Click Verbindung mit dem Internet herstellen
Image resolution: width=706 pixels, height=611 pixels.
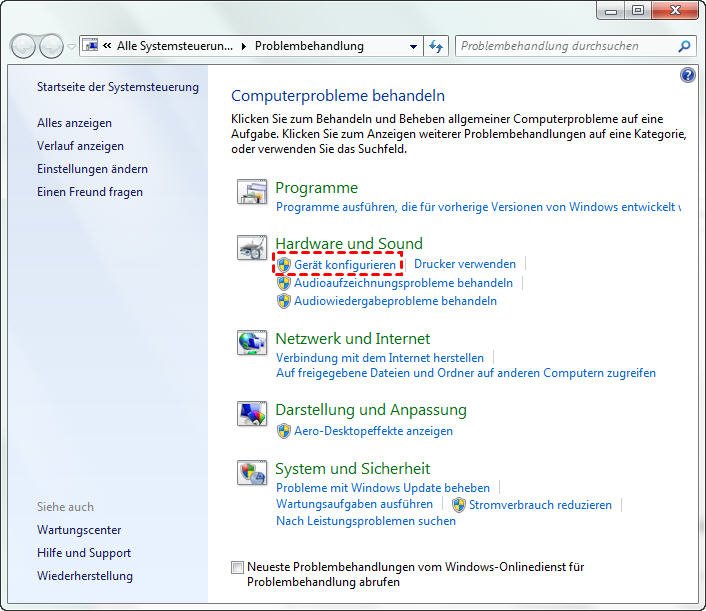(x=380, y=358)
